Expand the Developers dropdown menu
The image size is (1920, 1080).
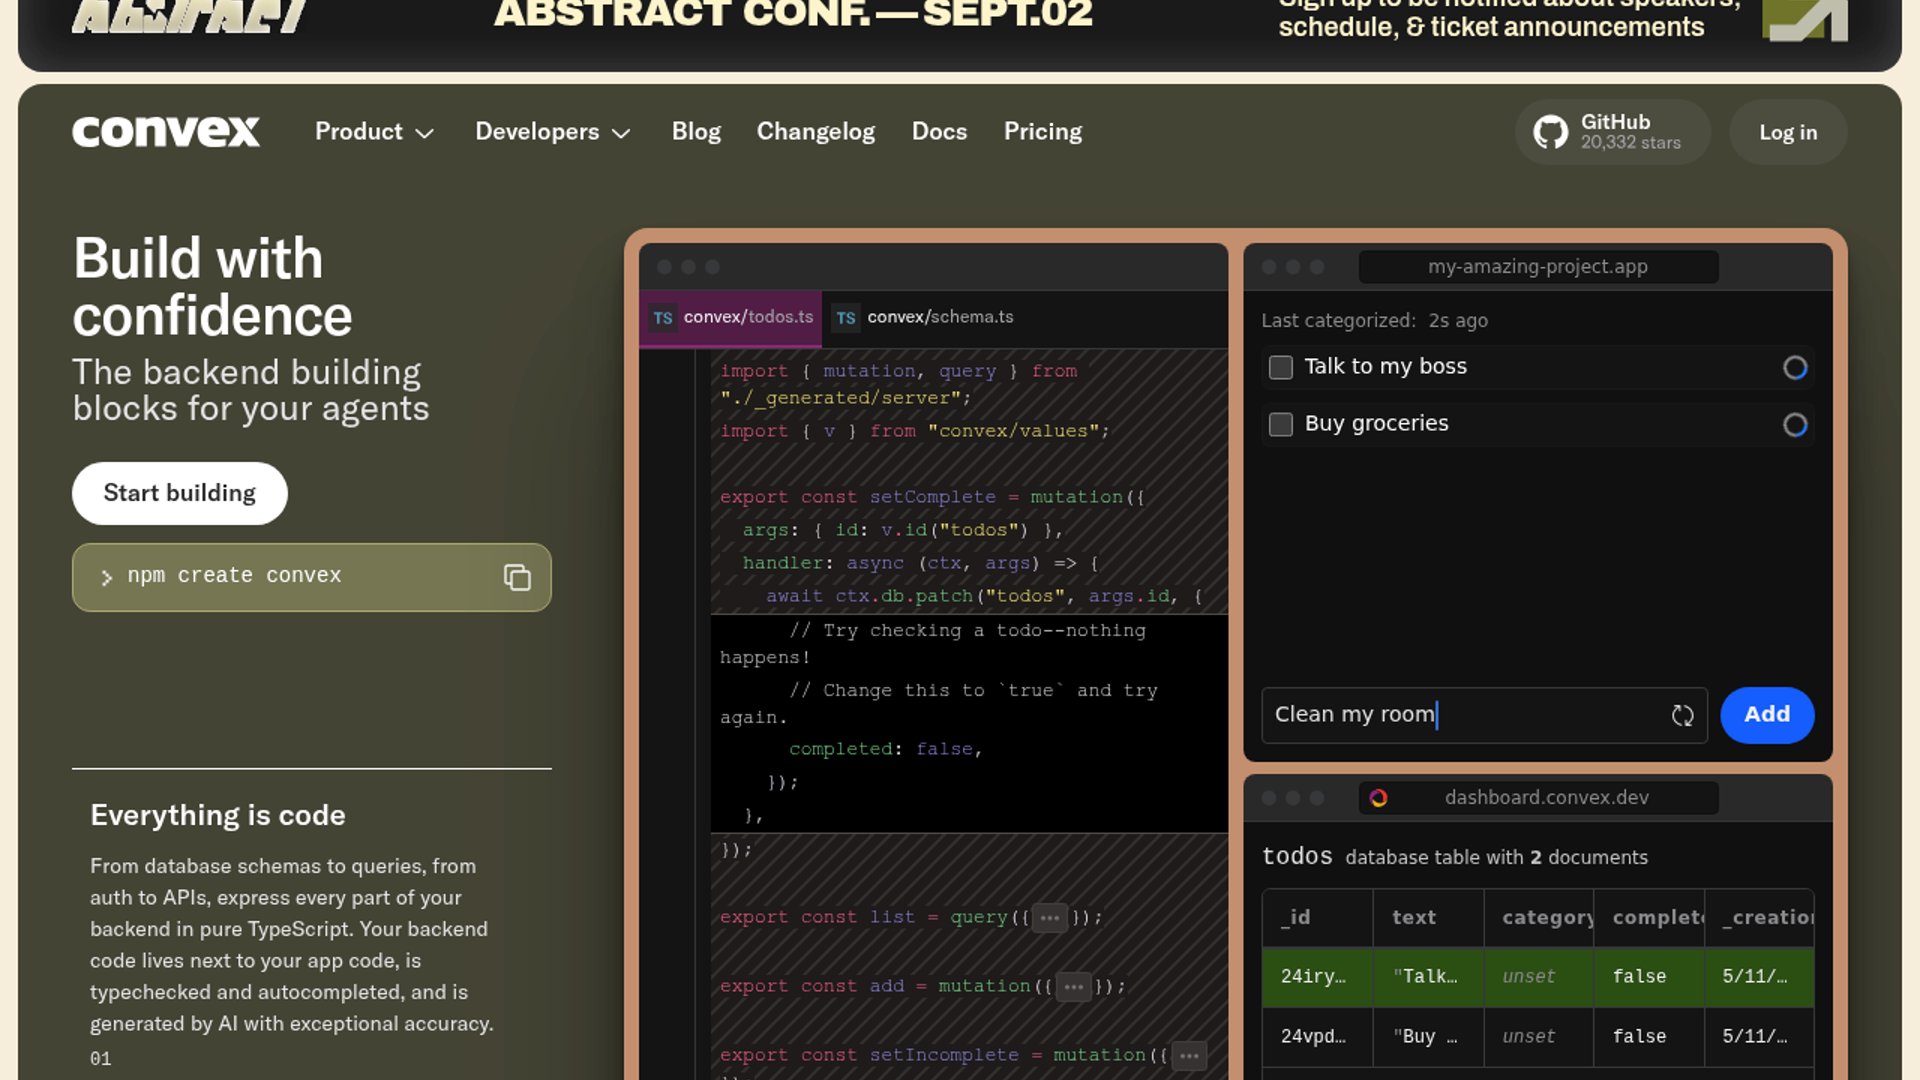pos(553,132)
